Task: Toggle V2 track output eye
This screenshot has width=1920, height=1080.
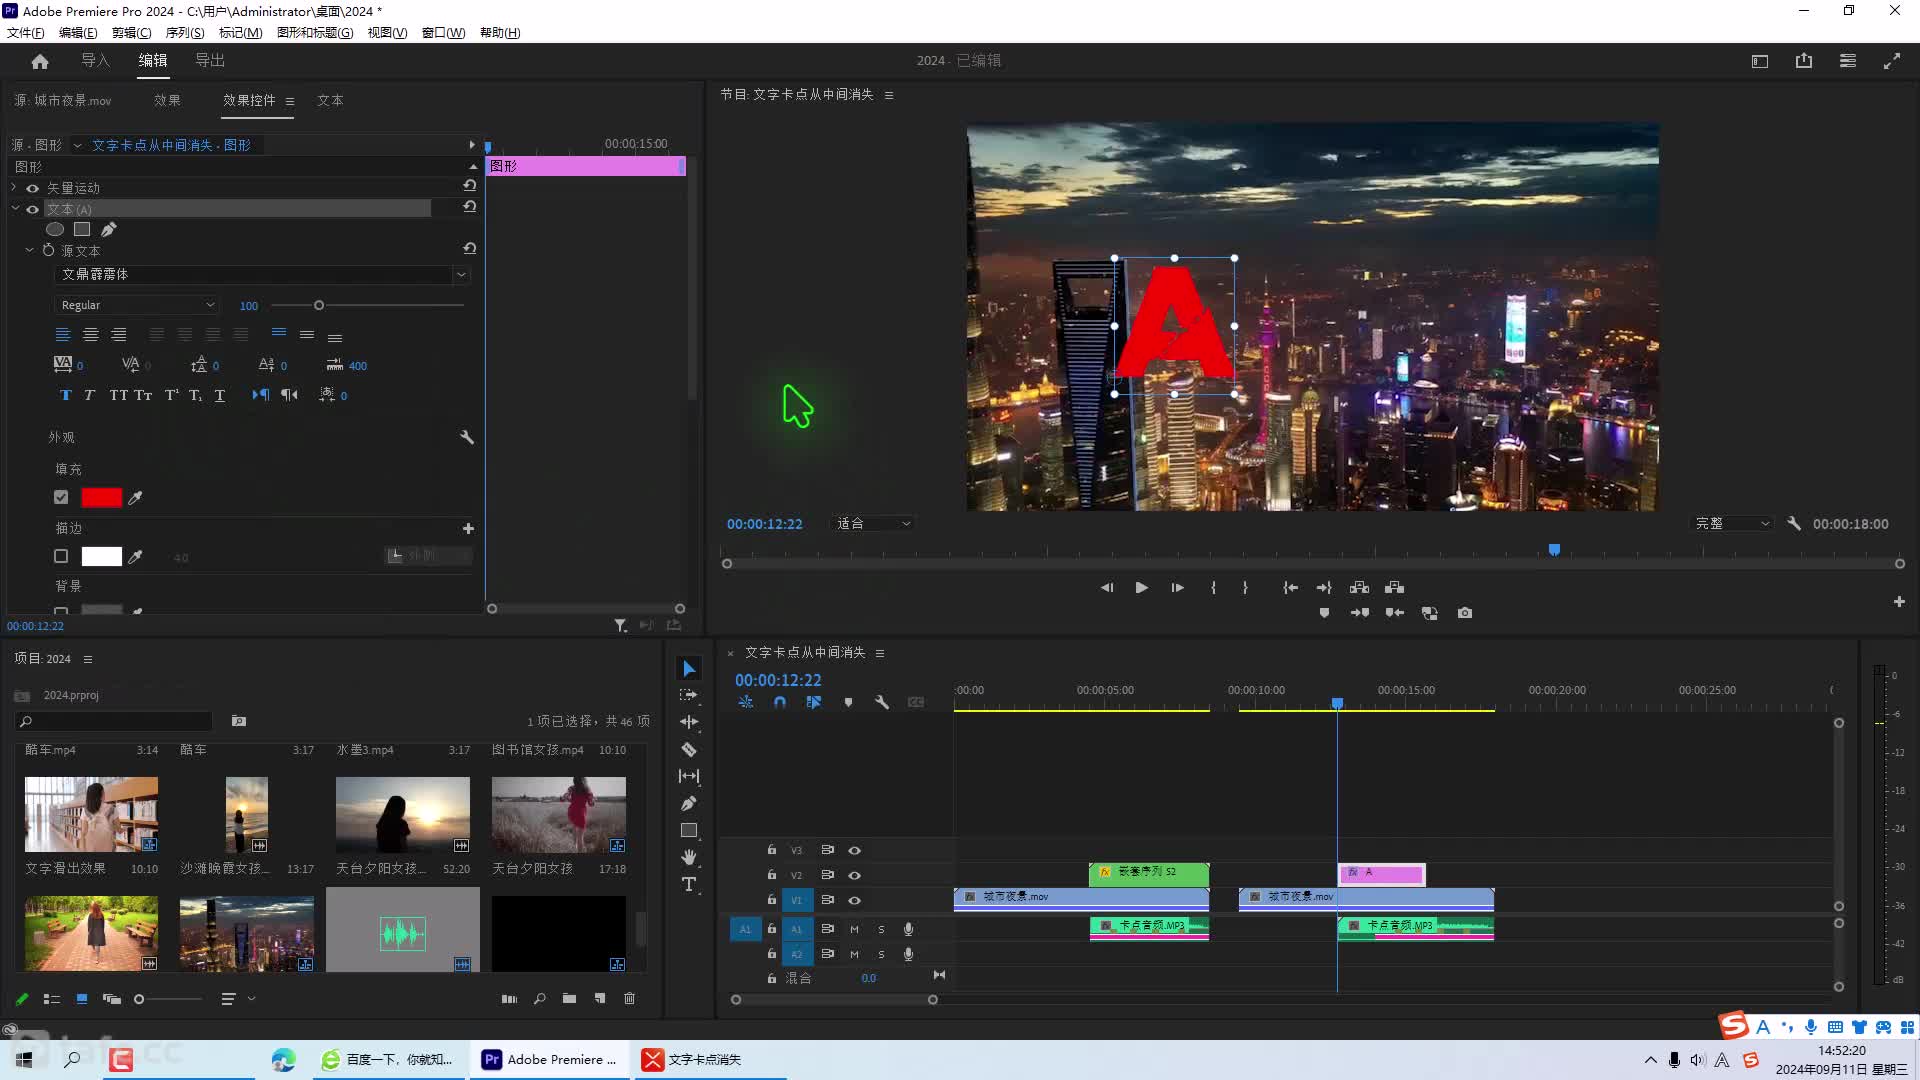Action: click(x=854, y=875)
